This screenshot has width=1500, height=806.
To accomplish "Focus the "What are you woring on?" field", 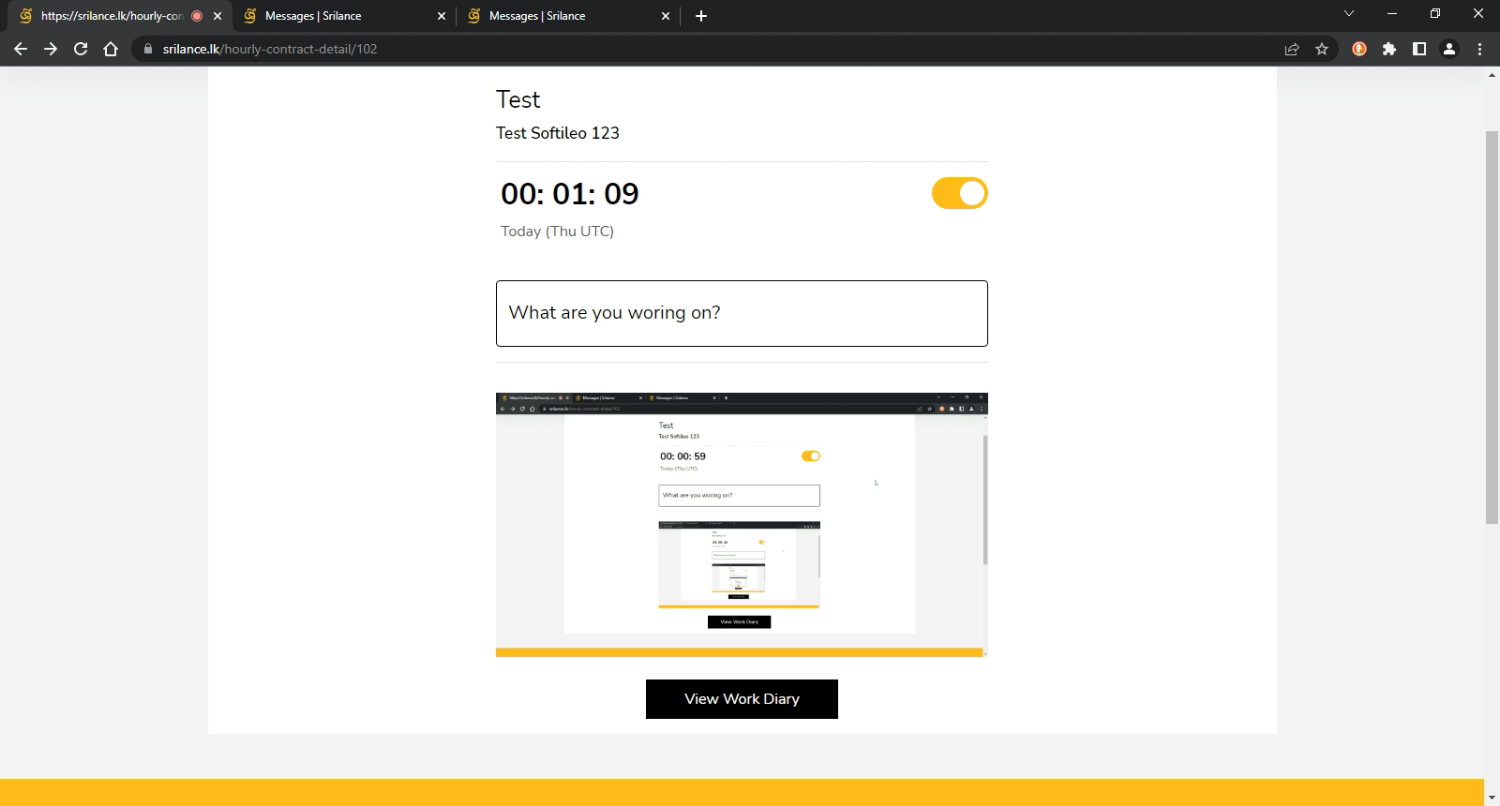I will [741, 313].
